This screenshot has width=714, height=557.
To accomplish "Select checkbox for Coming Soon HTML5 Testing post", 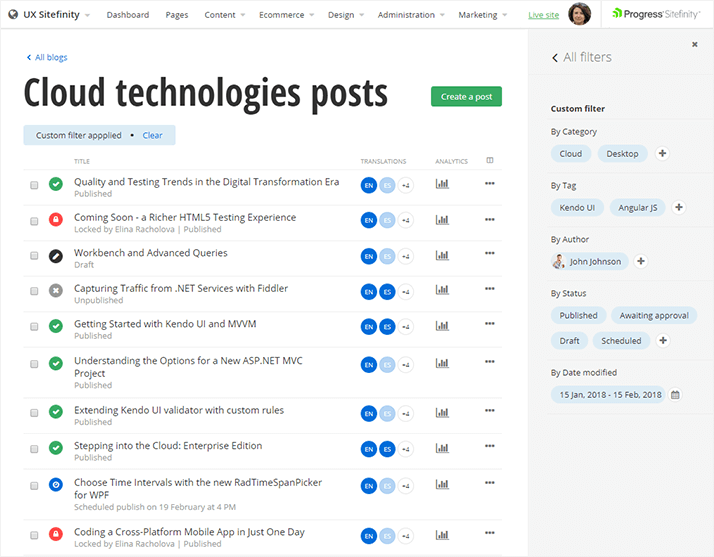I will coord(34,221).
